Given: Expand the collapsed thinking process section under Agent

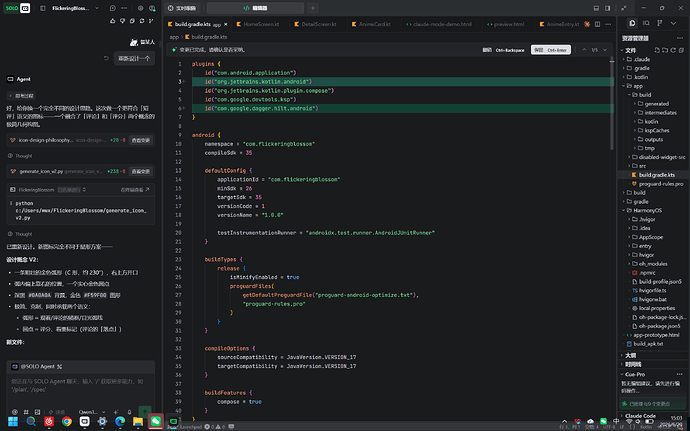Looking at the screenshot, I should click(x=21, y=96).
